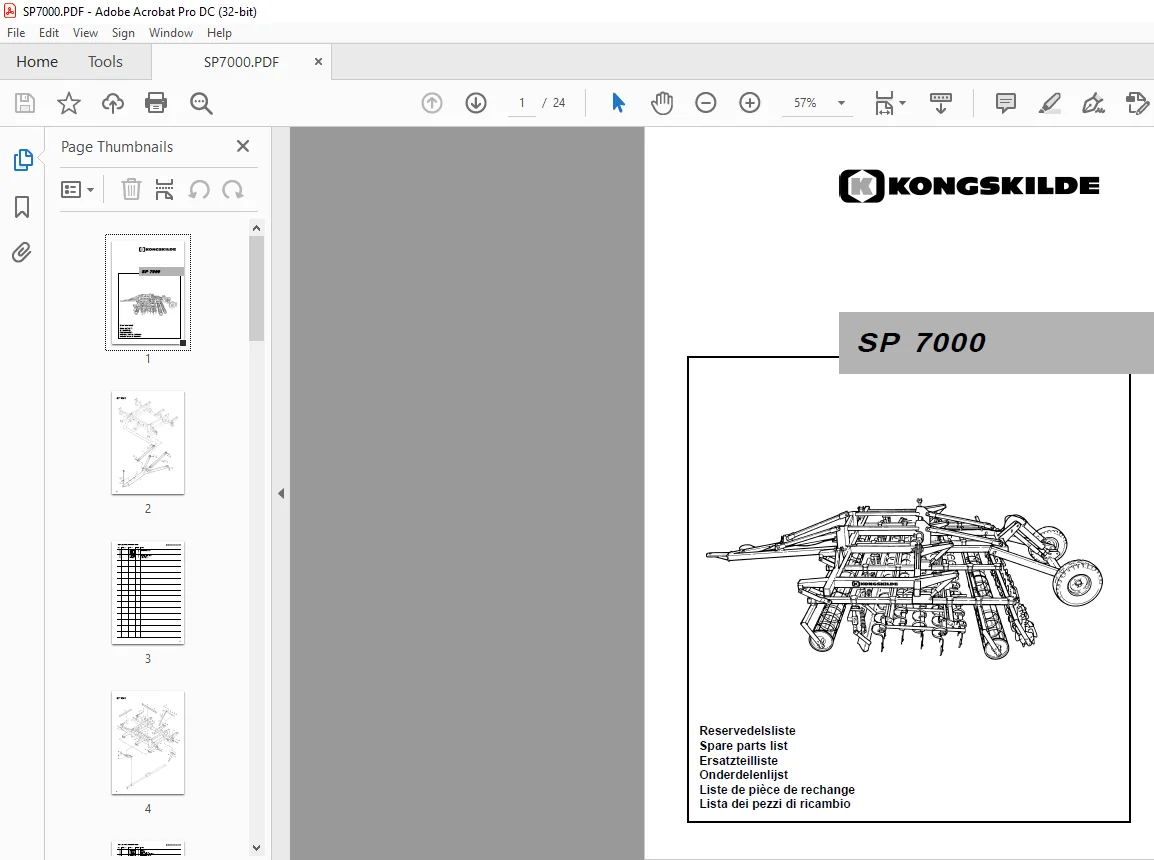Open the Bookmarks sidebar panel
Image resolution: width=1154 pixels, height=860 pixels.
[22, 207]
